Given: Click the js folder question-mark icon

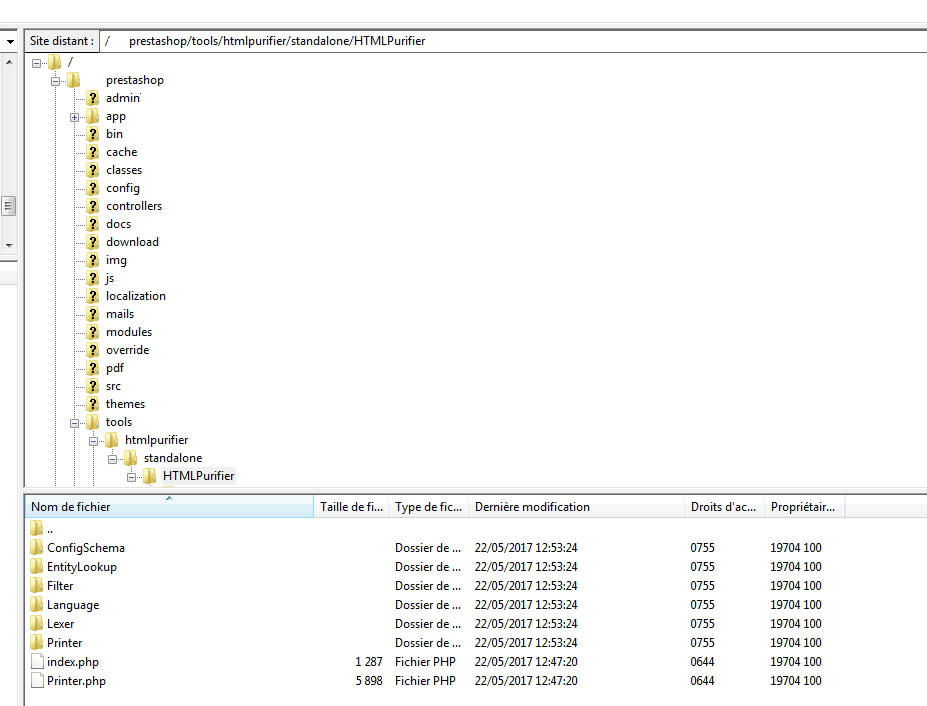Looking at the screenshot, I should click(93, 278).
